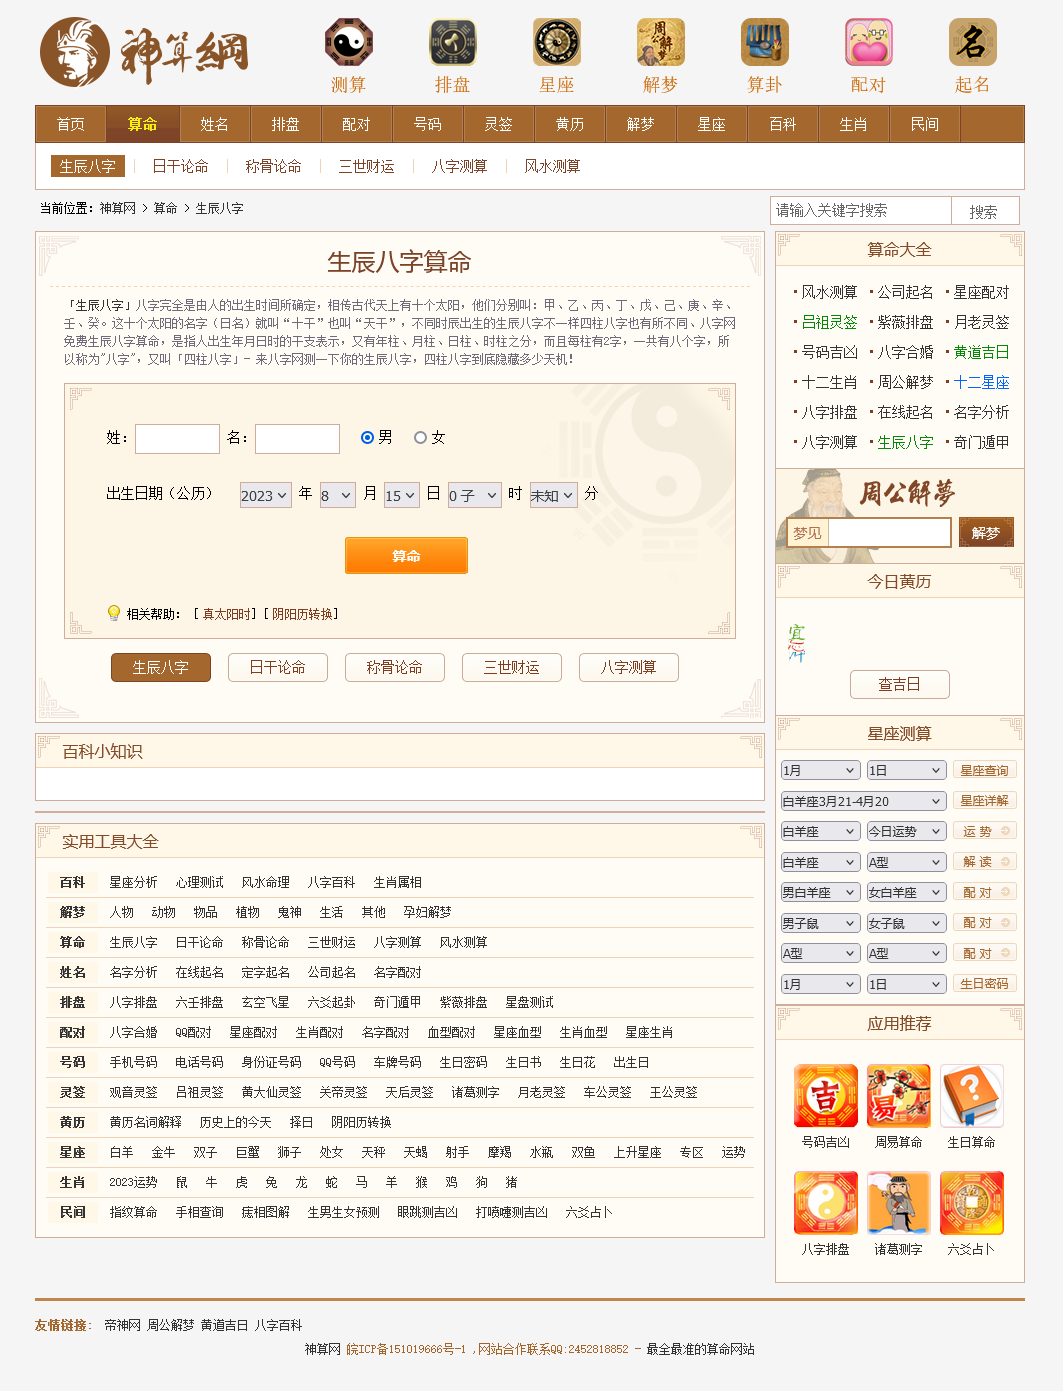1063x1391 pixels.
Task: Launch the 周易算命 app icon
Action: click(x=898, y=1096)
